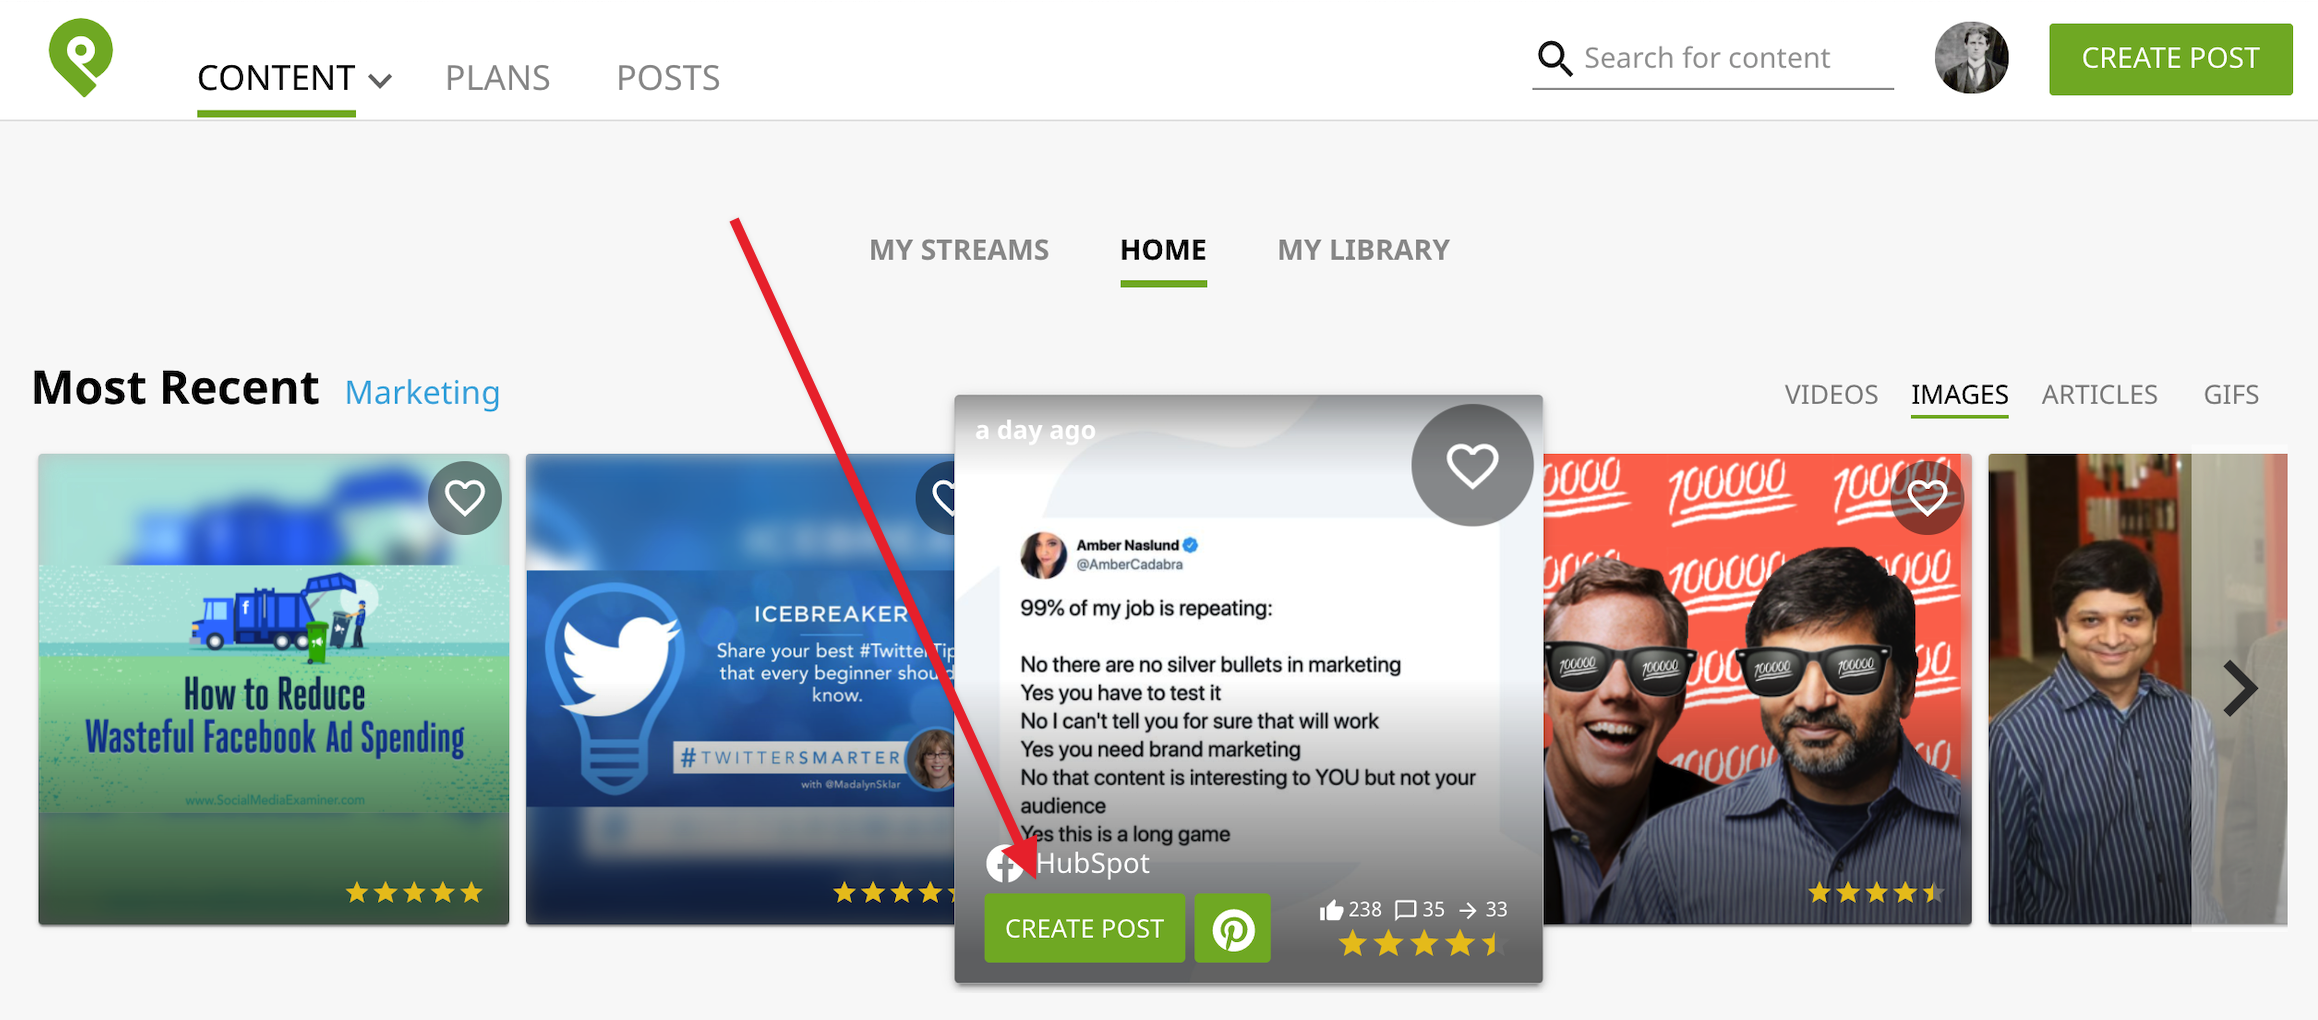Switch to the MY LIBRARY tab
The image size is (2318, 1020).
point(1363,250)
